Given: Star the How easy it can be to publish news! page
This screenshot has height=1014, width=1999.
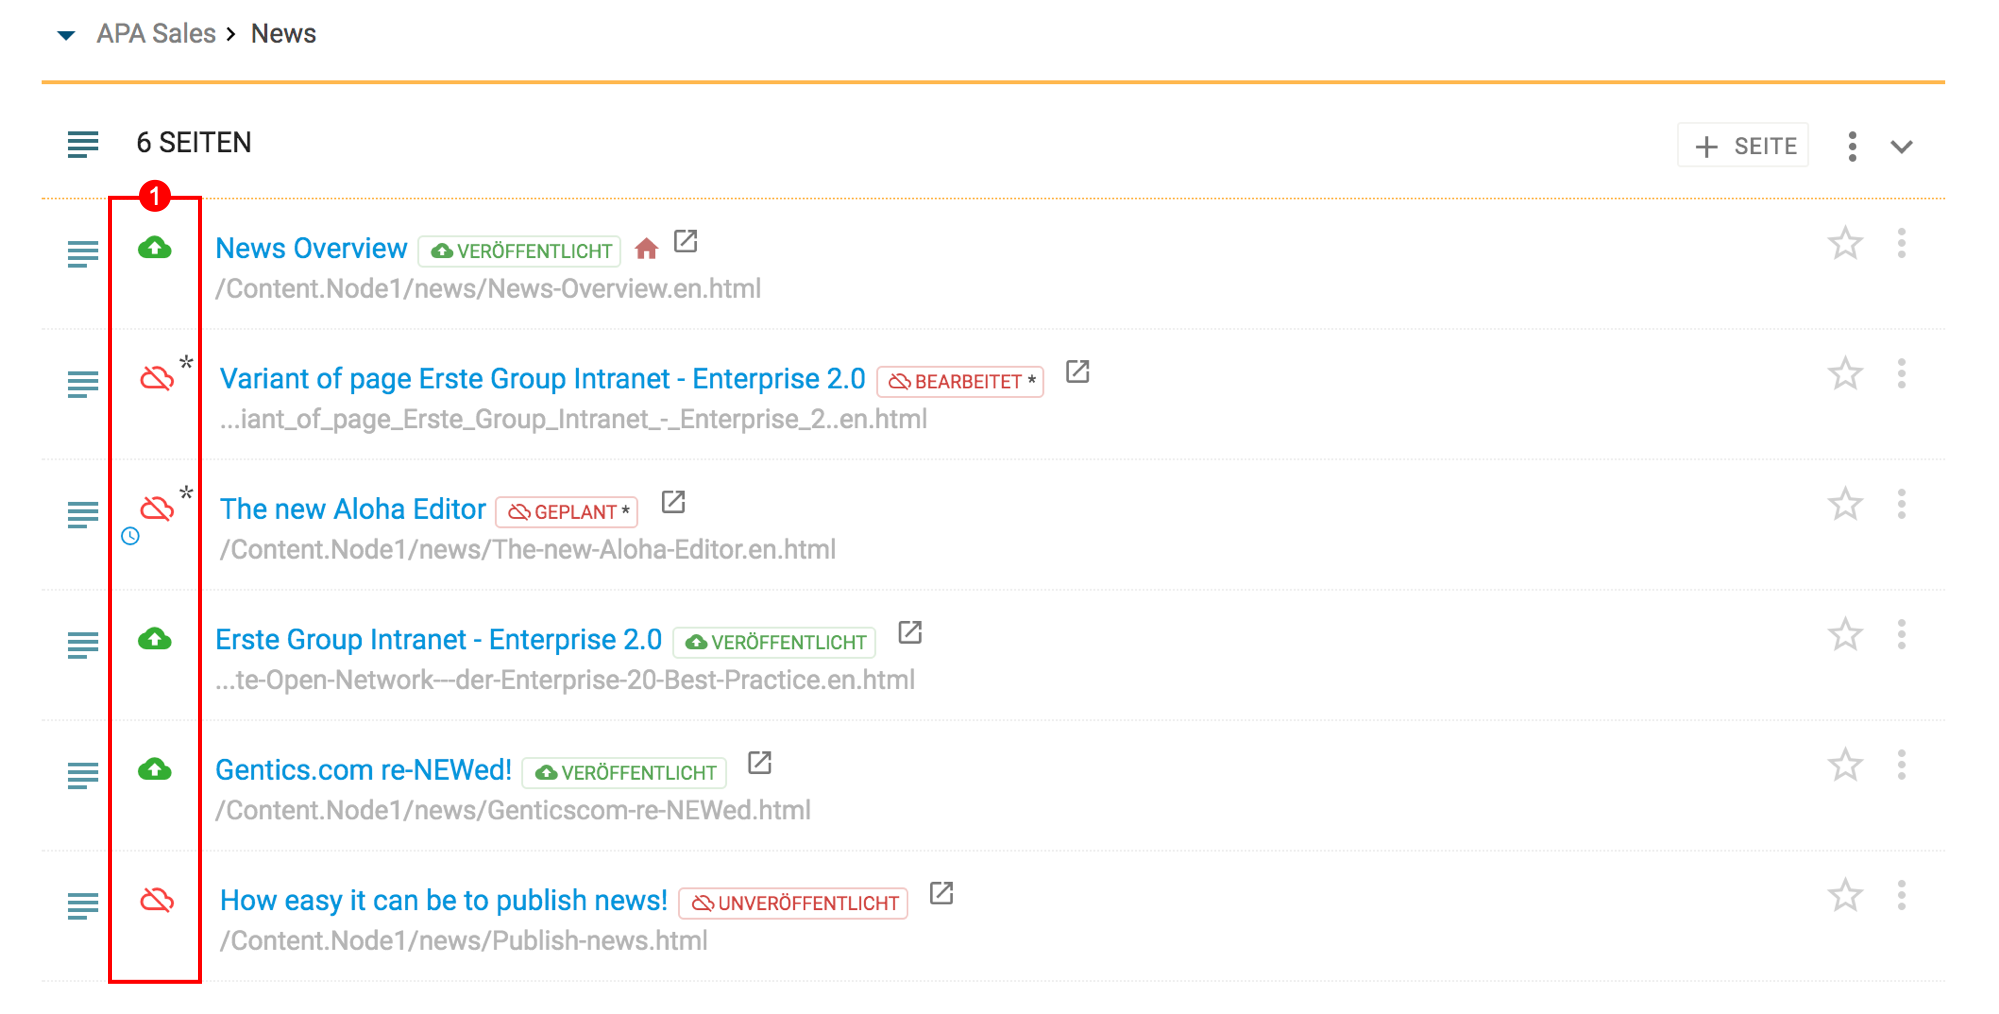Looking at the screenshot, I should (x=1845, y=896).
